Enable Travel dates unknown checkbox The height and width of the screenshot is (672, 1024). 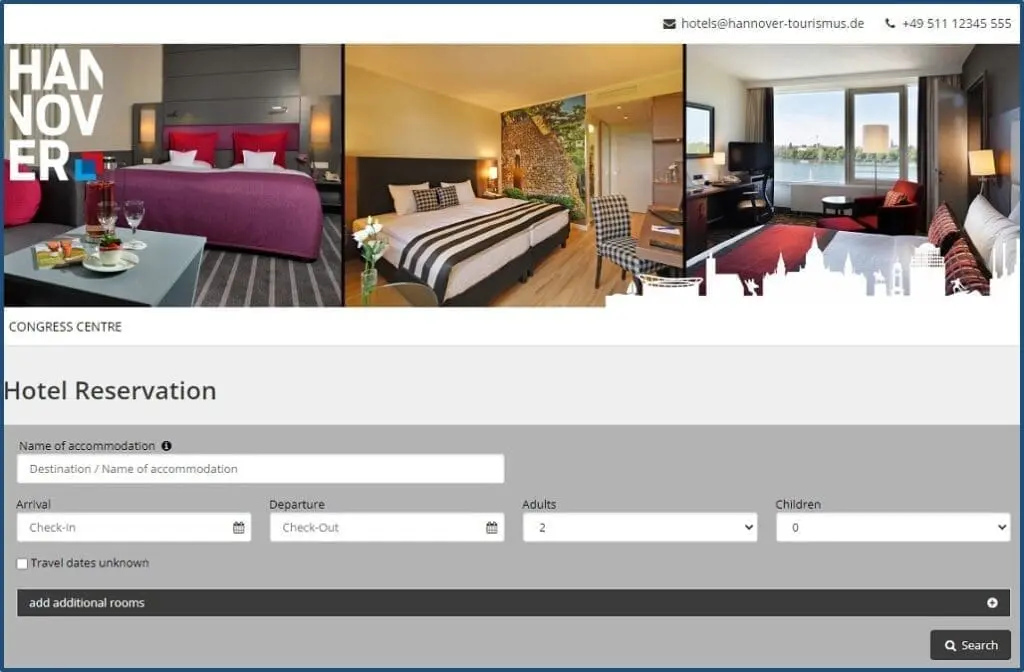[23, 564]
